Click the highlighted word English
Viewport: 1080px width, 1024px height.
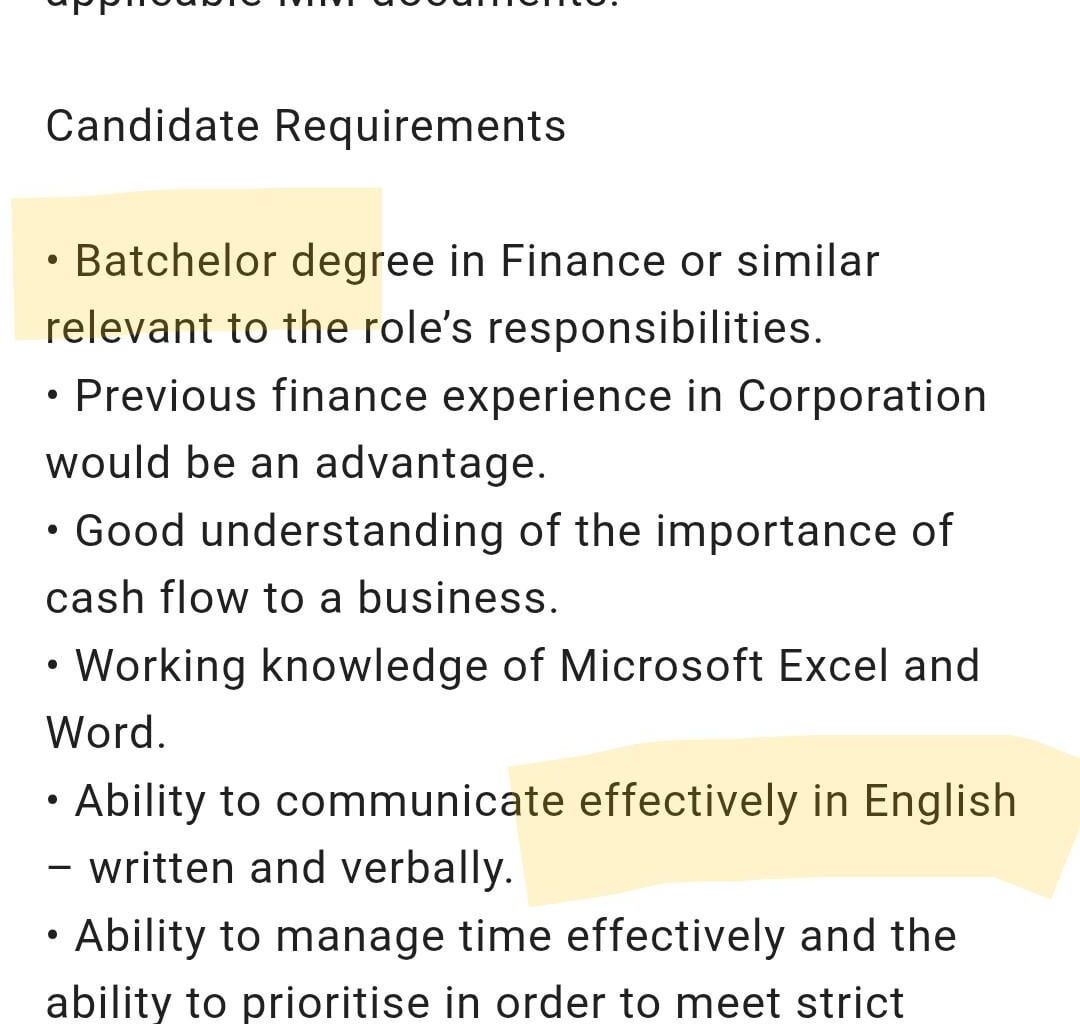tap(940, 802)
